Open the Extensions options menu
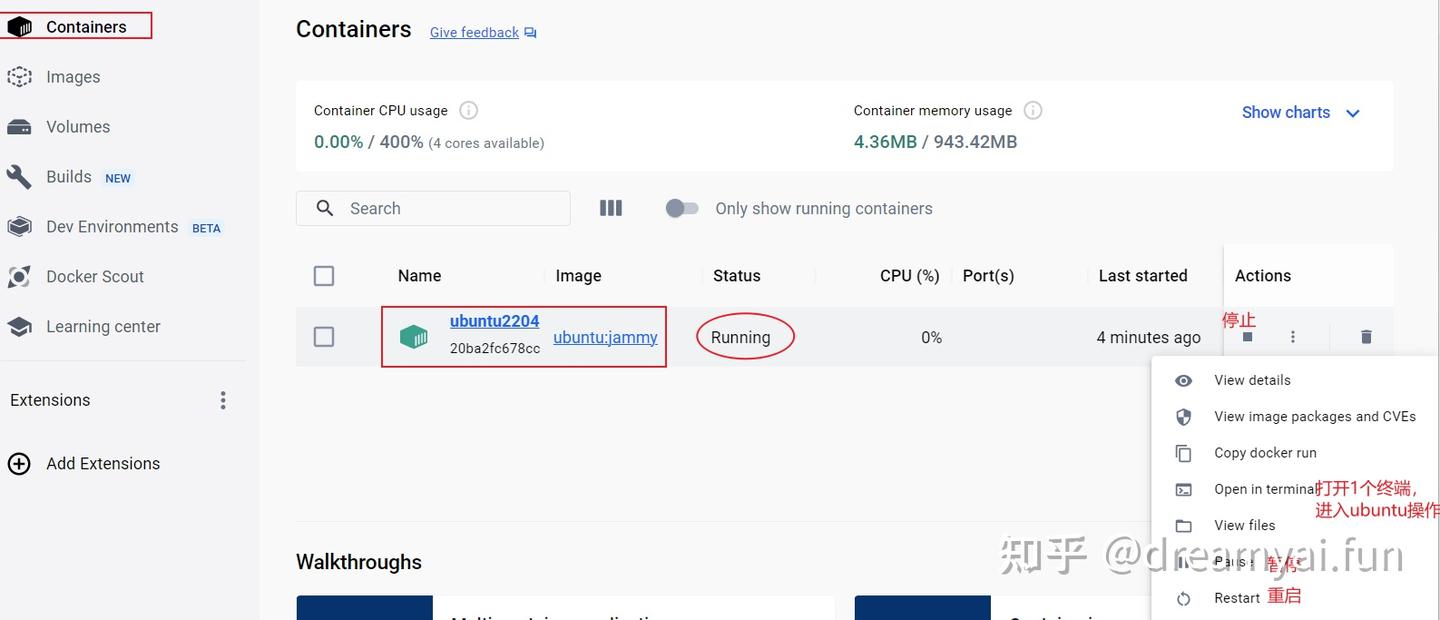Screen dimensions: 1440x620 pos(223,399)
